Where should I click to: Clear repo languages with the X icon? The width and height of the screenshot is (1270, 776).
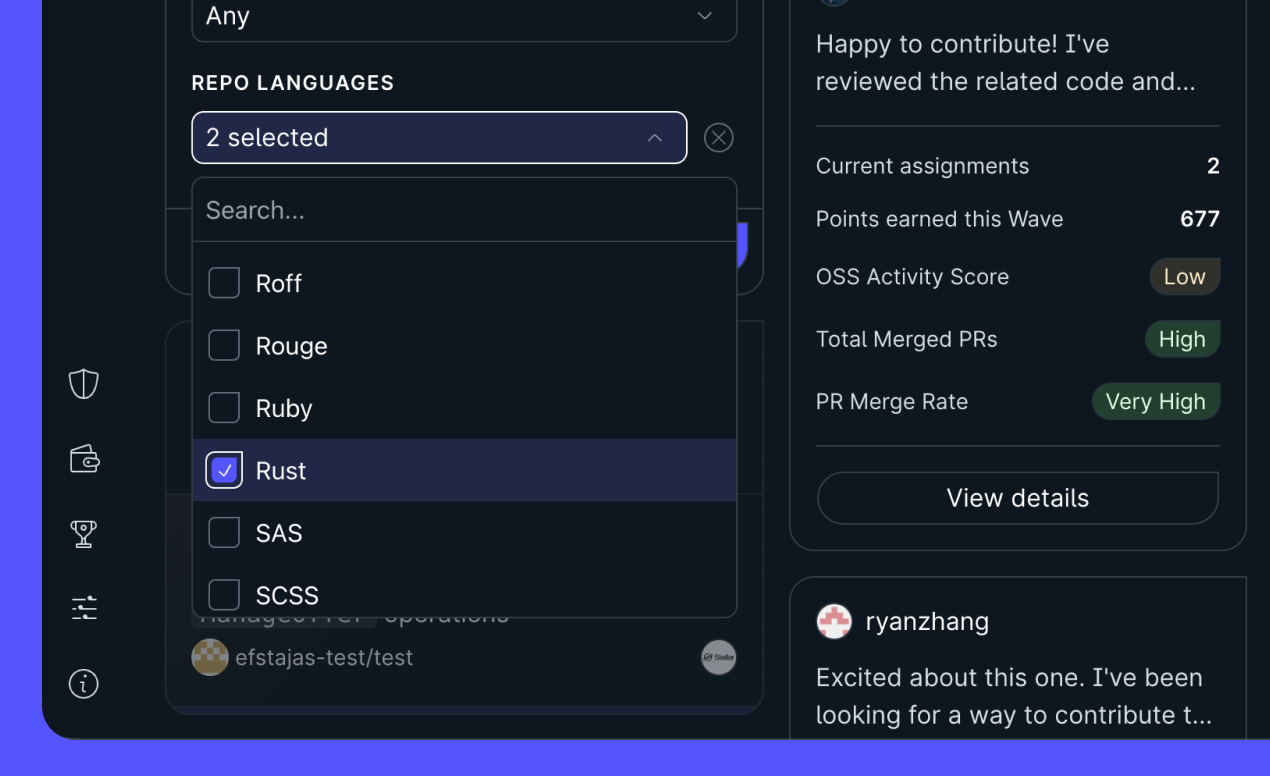click(718, 137)
